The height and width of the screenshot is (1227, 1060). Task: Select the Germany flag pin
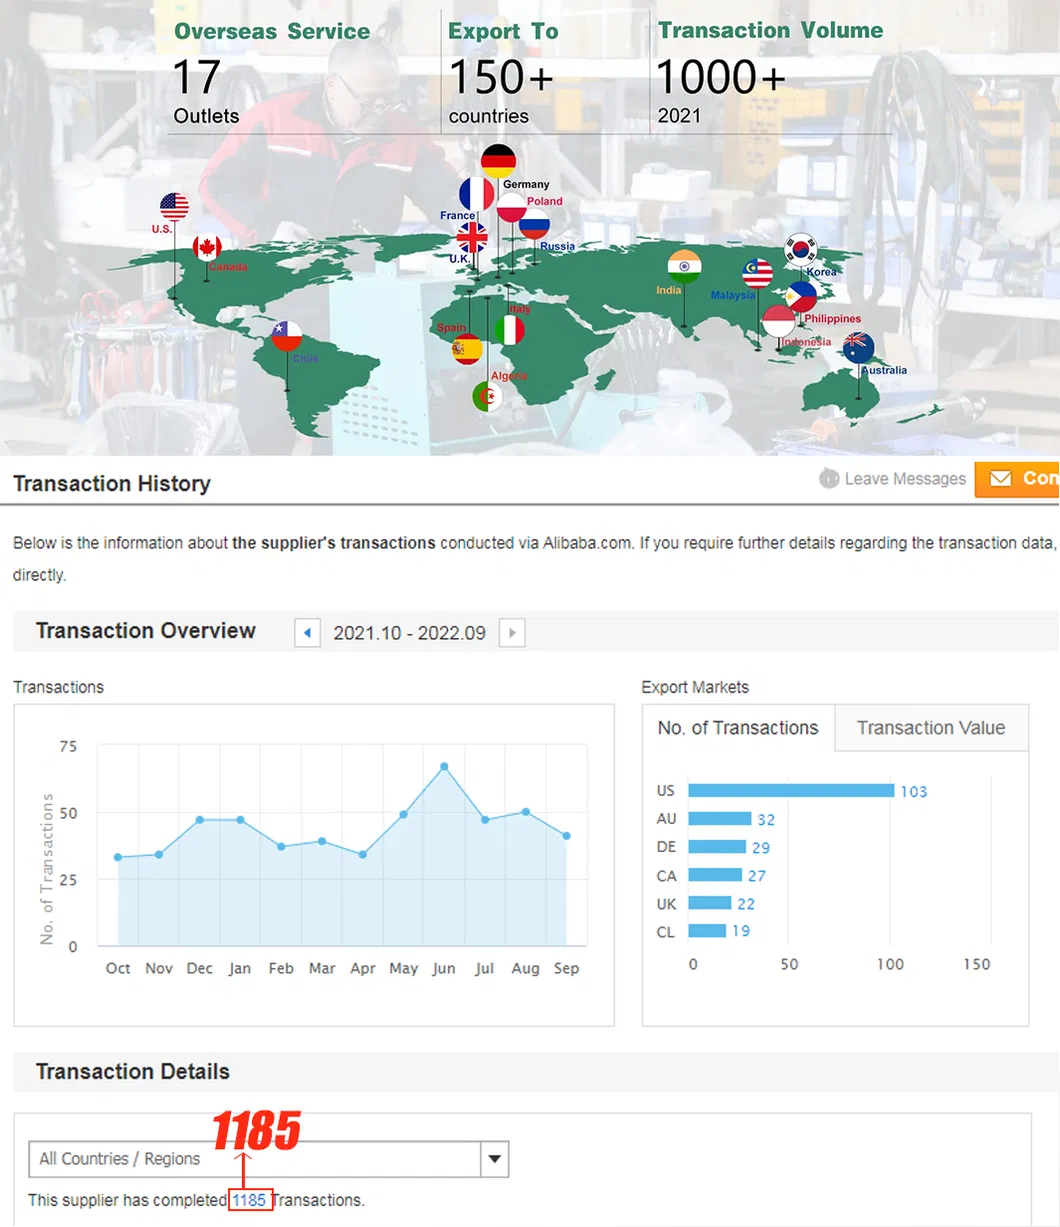[498, 161]
